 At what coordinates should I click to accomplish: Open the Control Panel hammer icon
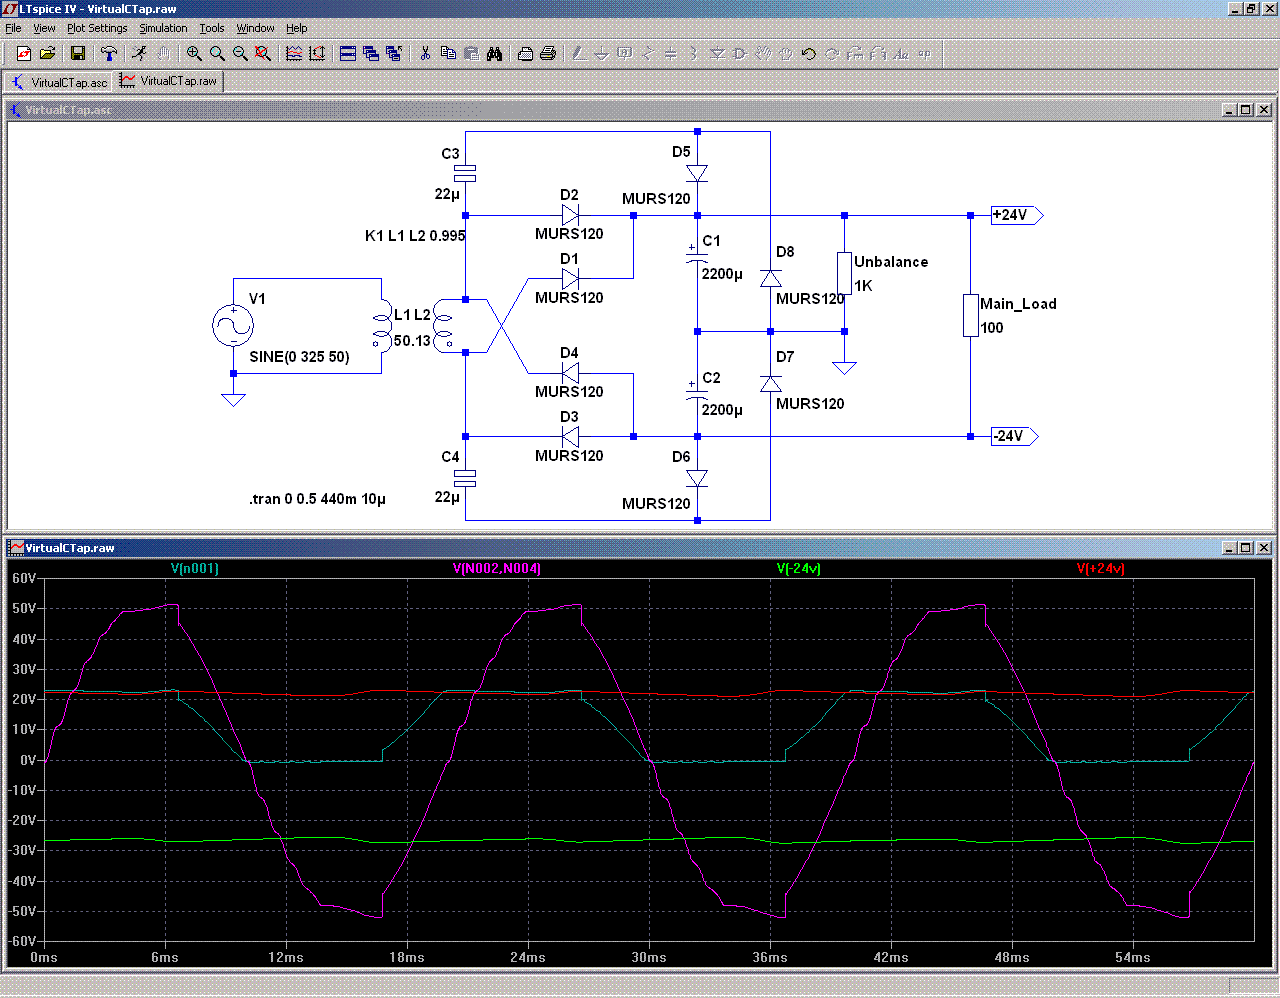coord(109,53)
